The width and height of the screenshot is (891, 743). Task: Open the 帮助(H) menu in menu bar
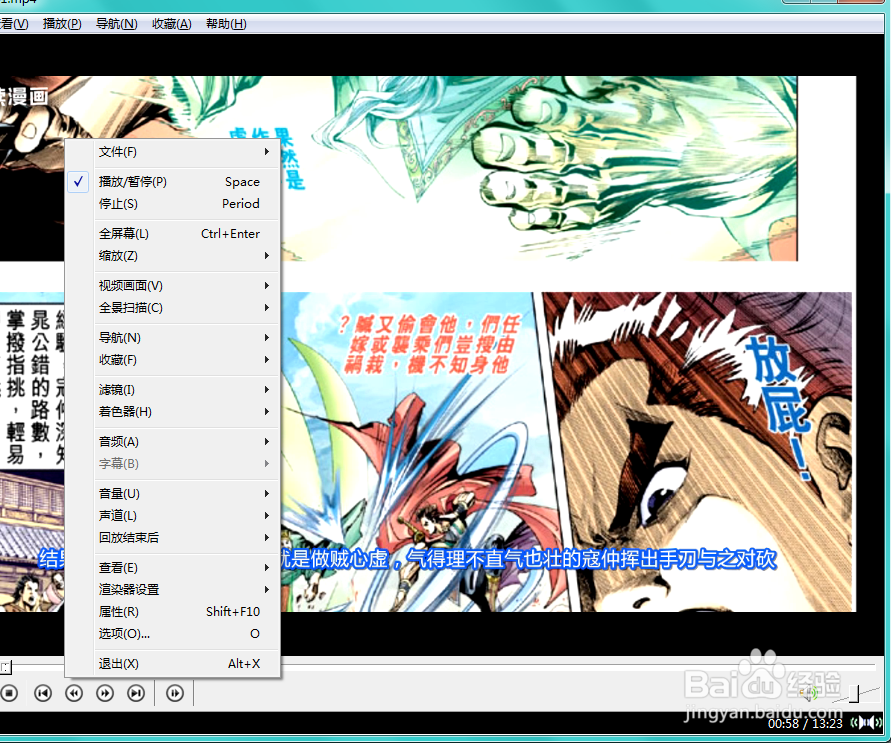(226, 24)
